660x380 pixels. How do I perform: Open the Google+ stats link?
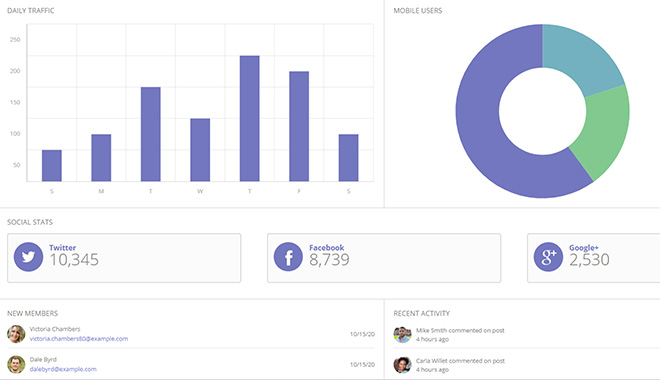(584, 247)
